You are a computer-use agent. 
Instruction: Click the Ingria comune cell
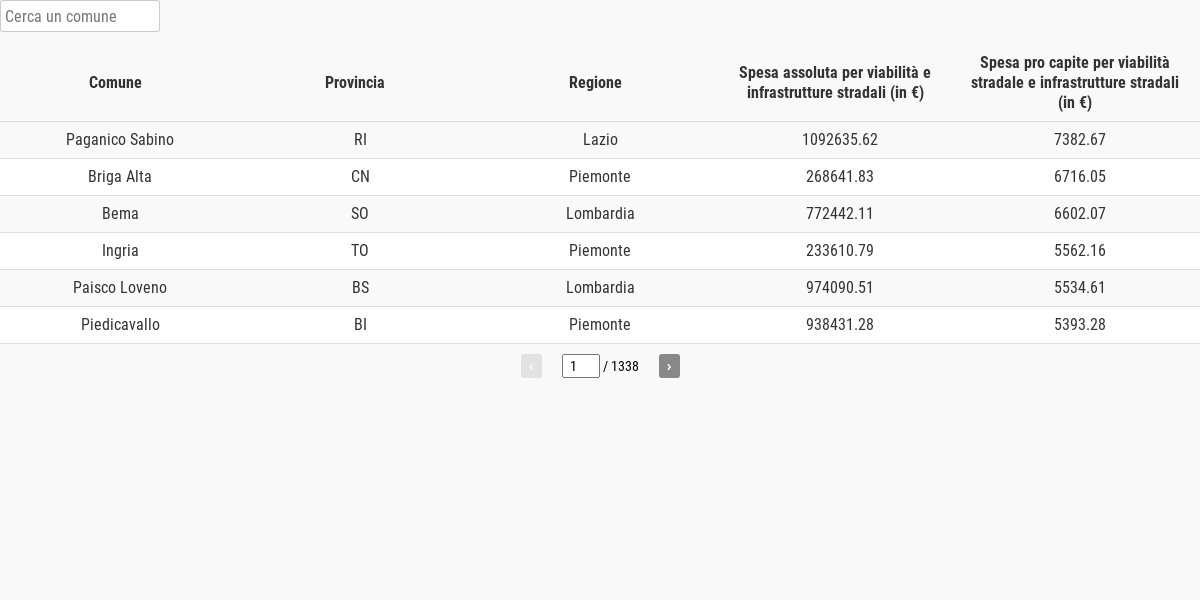120,251
